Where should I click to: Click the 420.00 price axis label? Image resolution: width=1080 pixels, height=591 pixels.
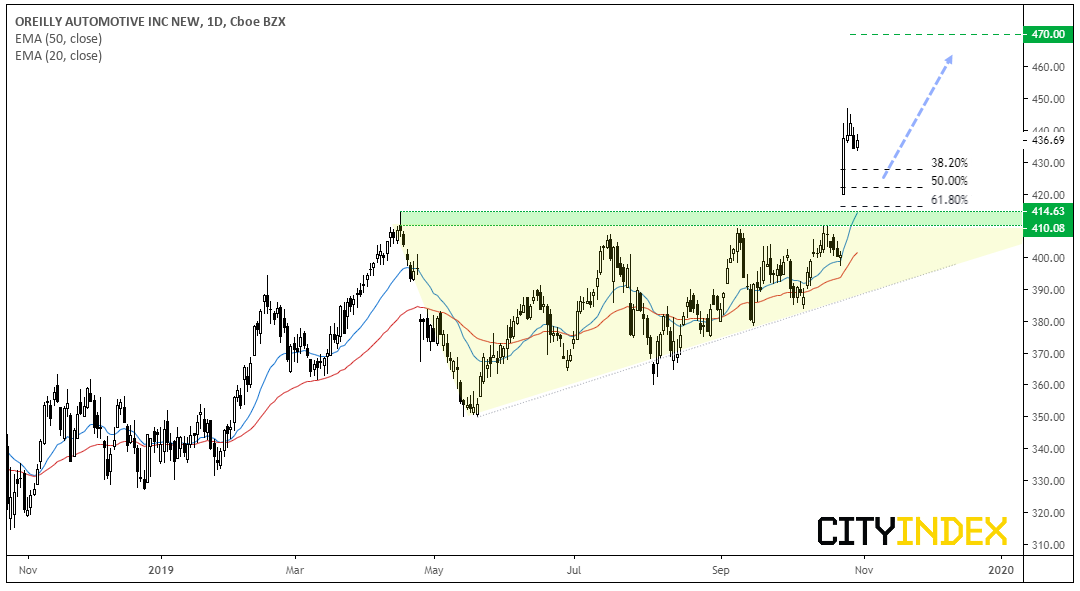tap(1048, 195)
